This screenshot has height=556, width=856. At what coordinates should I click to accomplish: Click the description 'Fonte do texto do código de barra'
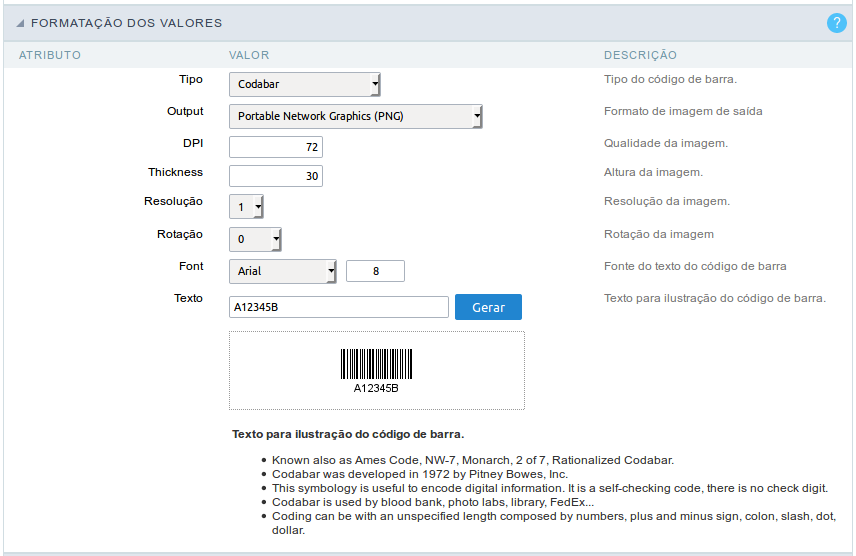pyautogui.click(x=695, y=267)
